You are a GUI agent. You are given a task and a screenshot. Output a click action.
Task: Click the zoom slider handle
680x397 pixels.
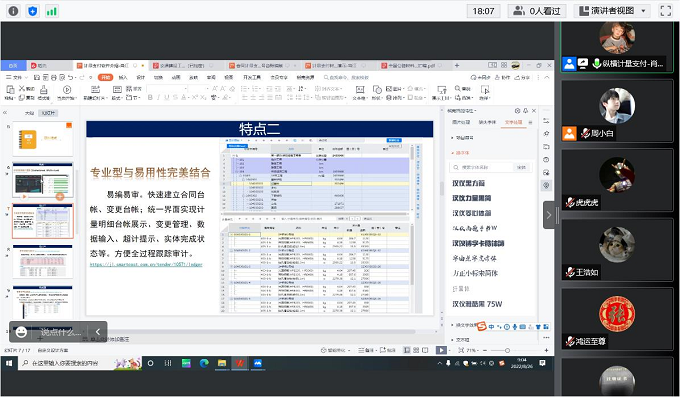coord(507,350)
